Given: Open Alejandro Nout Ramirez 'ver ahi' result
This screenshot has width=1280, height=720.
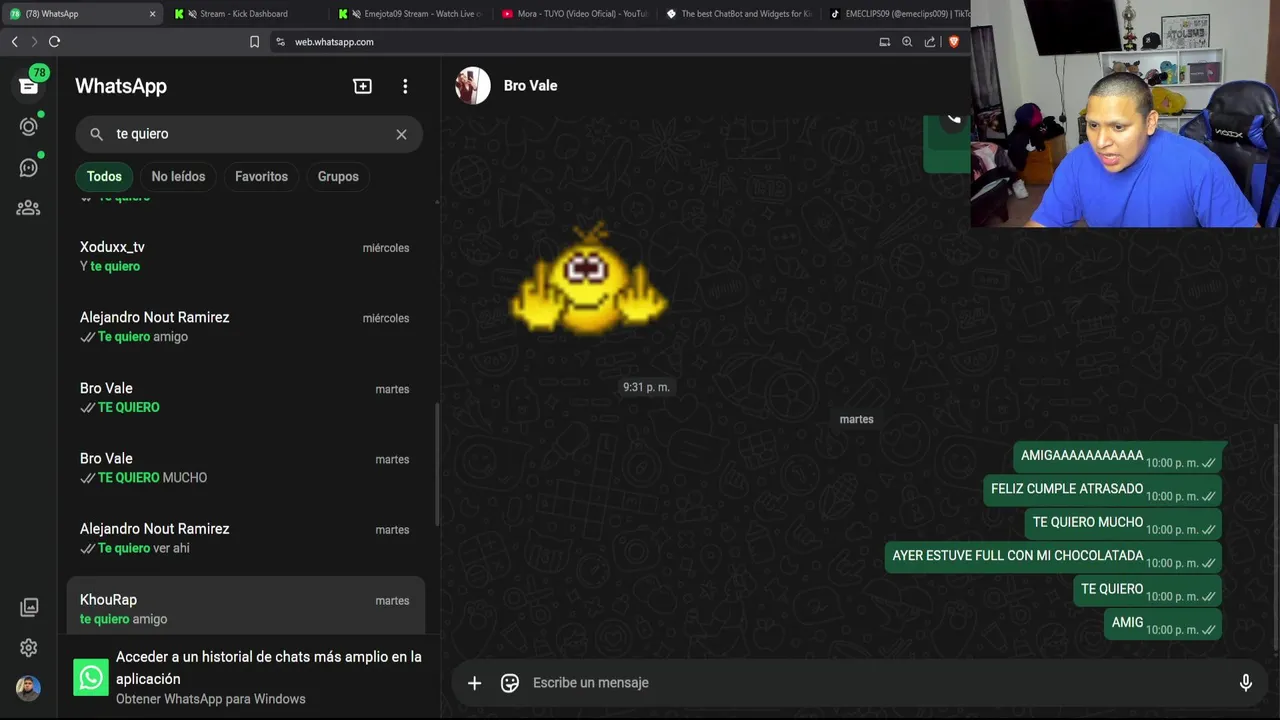Looking at the screenshot, I should point(246,539).
